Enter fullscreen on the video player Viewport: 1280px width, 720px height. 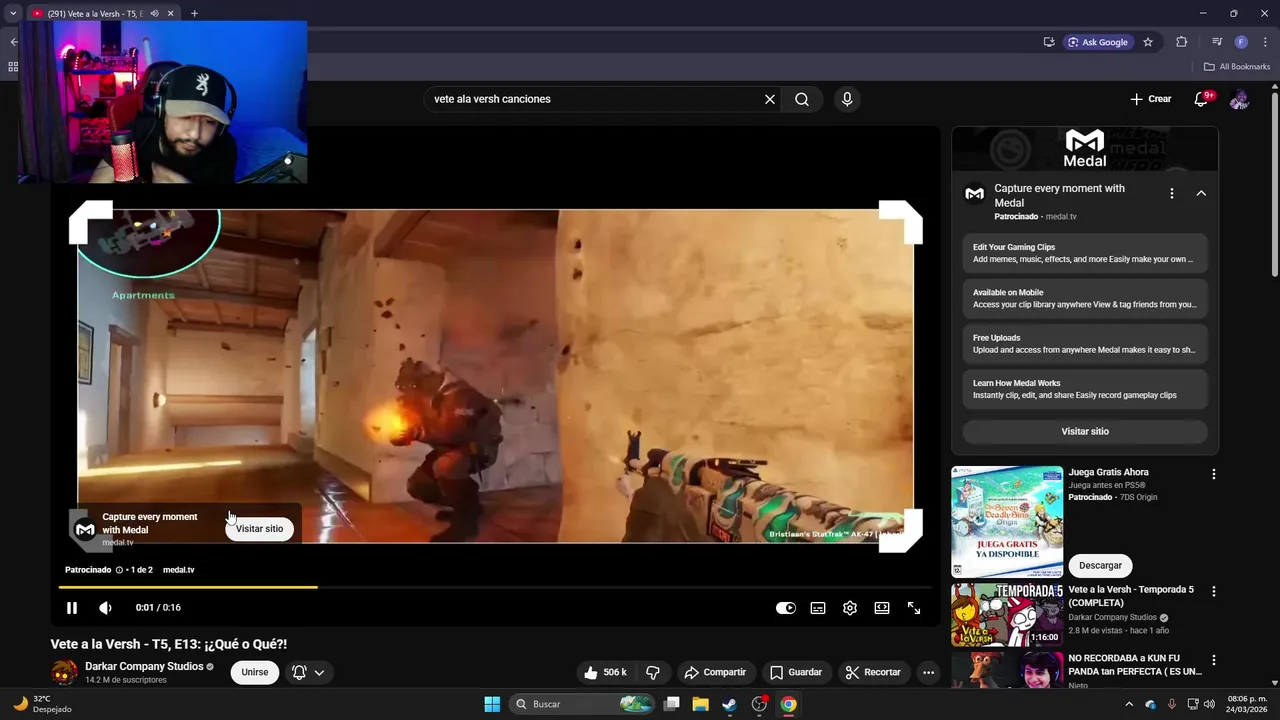[914, 608]
